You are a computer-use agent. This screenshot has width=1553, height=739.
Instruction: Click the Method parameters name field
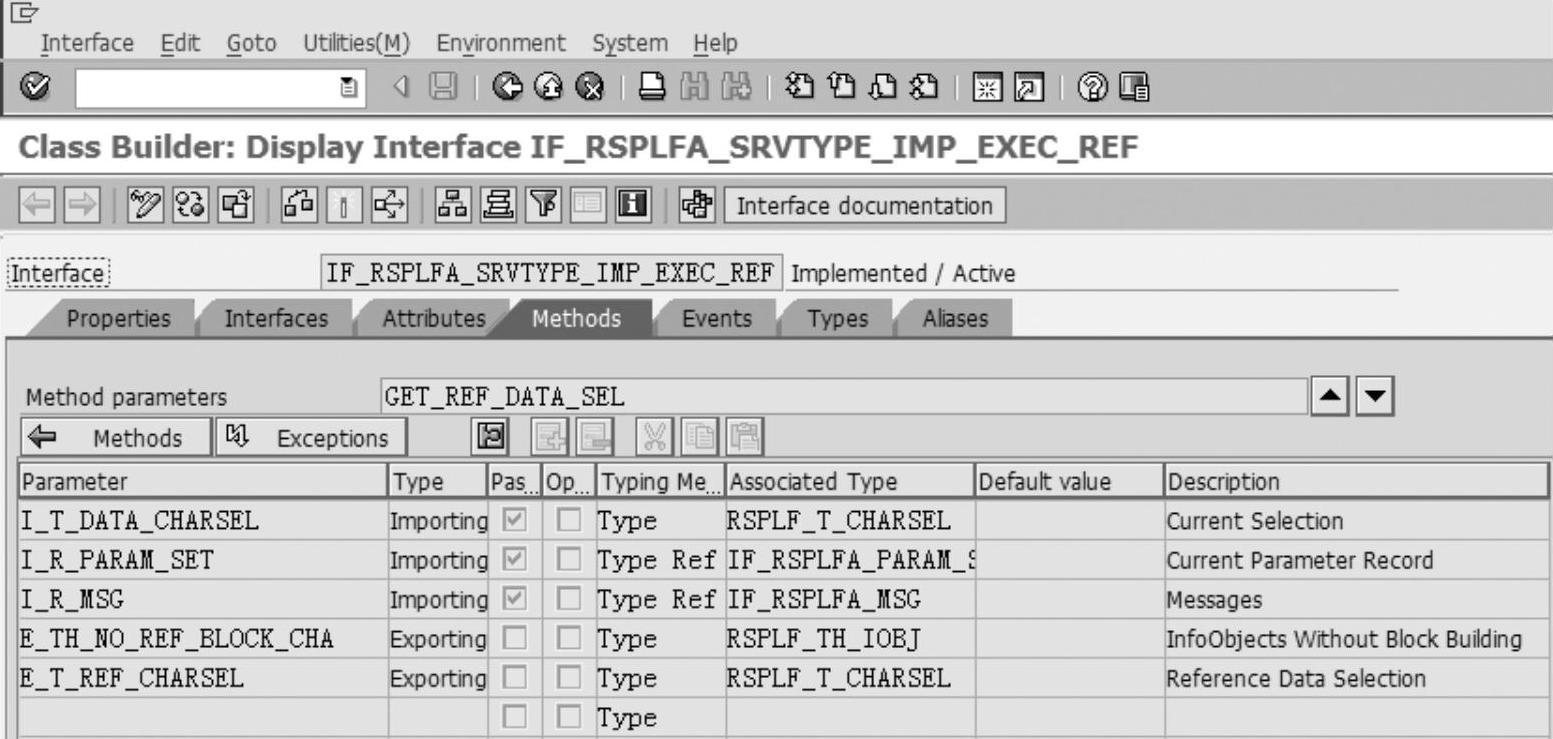coord(843,397)
